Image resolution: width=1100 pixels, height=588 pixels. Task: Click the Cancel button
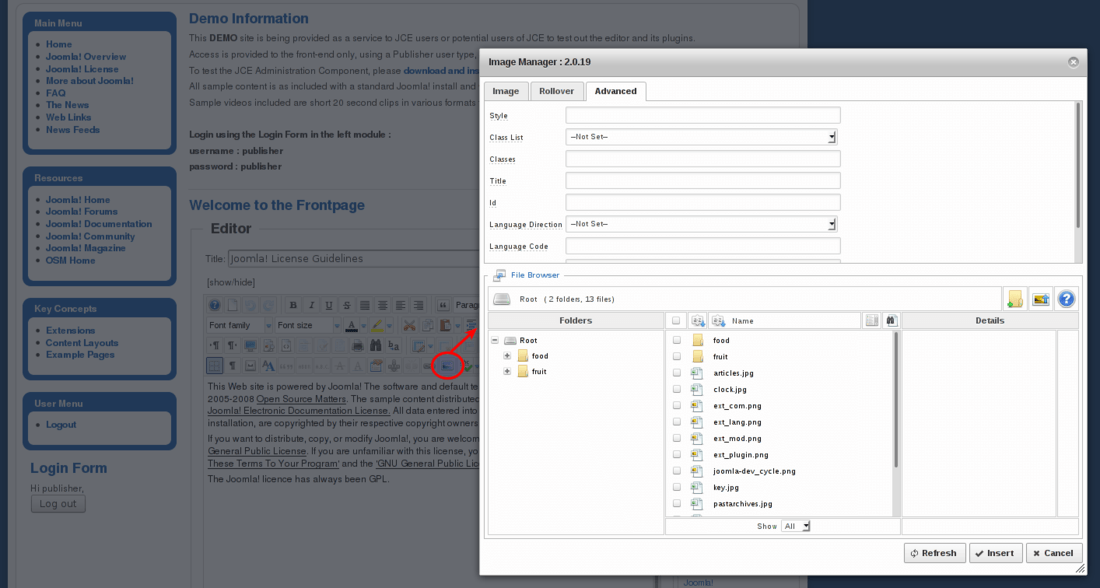coord(1053,553)
